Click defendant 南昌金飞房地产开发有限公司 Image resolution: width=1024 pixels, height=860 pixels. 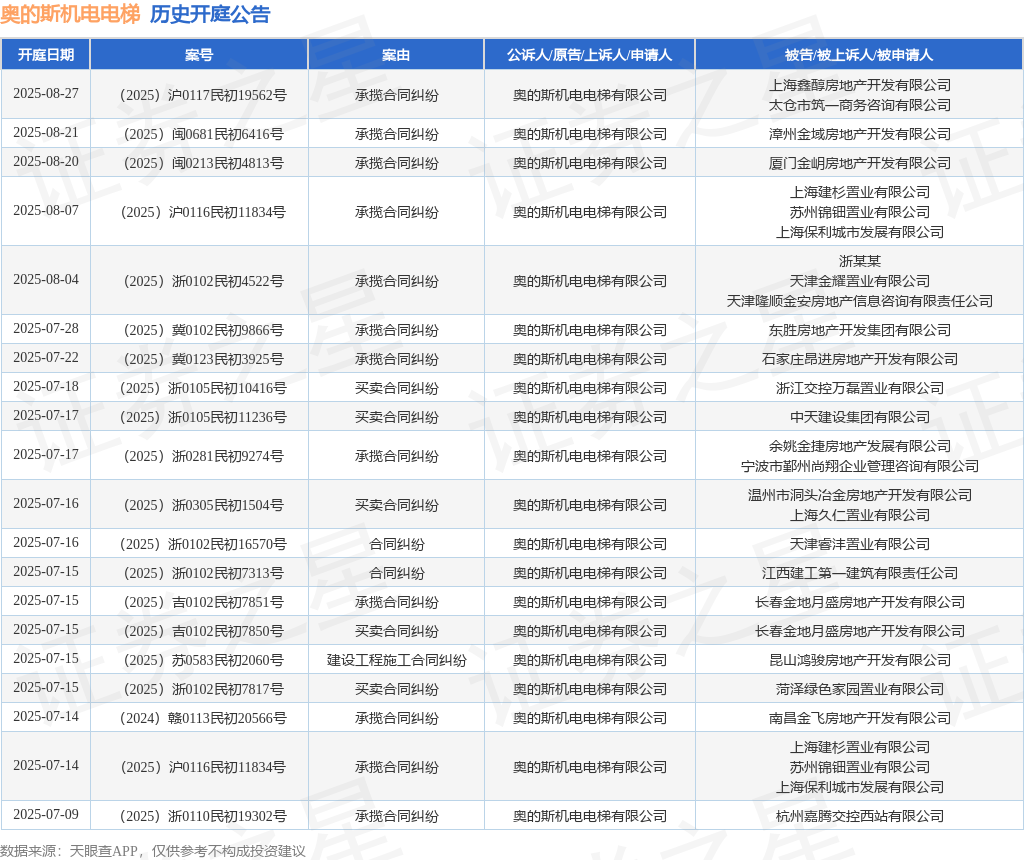coord(859,718)
